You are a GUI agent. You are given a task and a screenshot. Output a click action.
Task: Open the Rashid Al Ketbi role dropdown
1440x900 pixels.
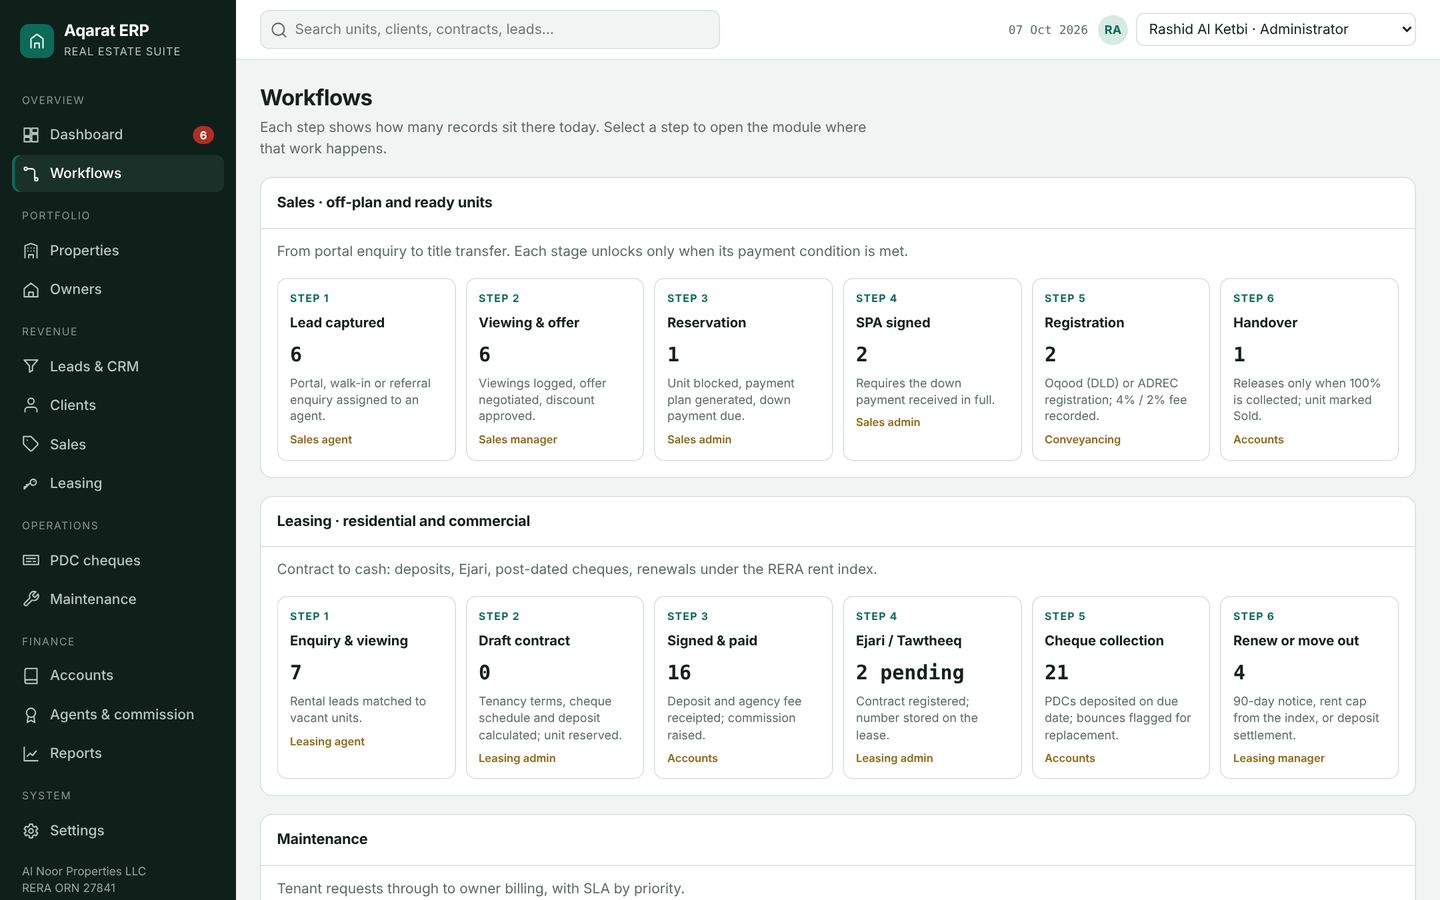[1276, 30]
